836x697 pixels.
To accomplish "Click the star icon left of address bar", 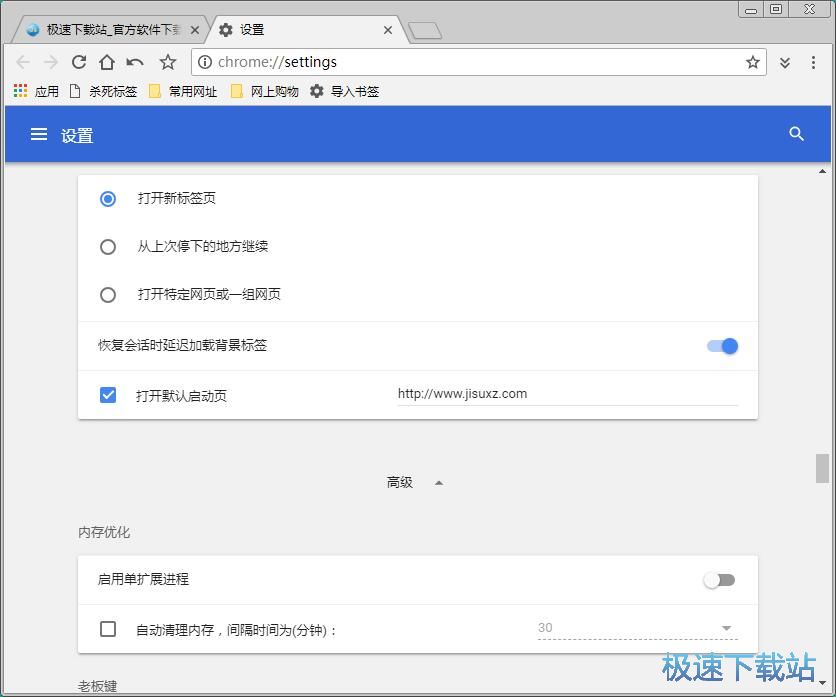I will 168,62.
